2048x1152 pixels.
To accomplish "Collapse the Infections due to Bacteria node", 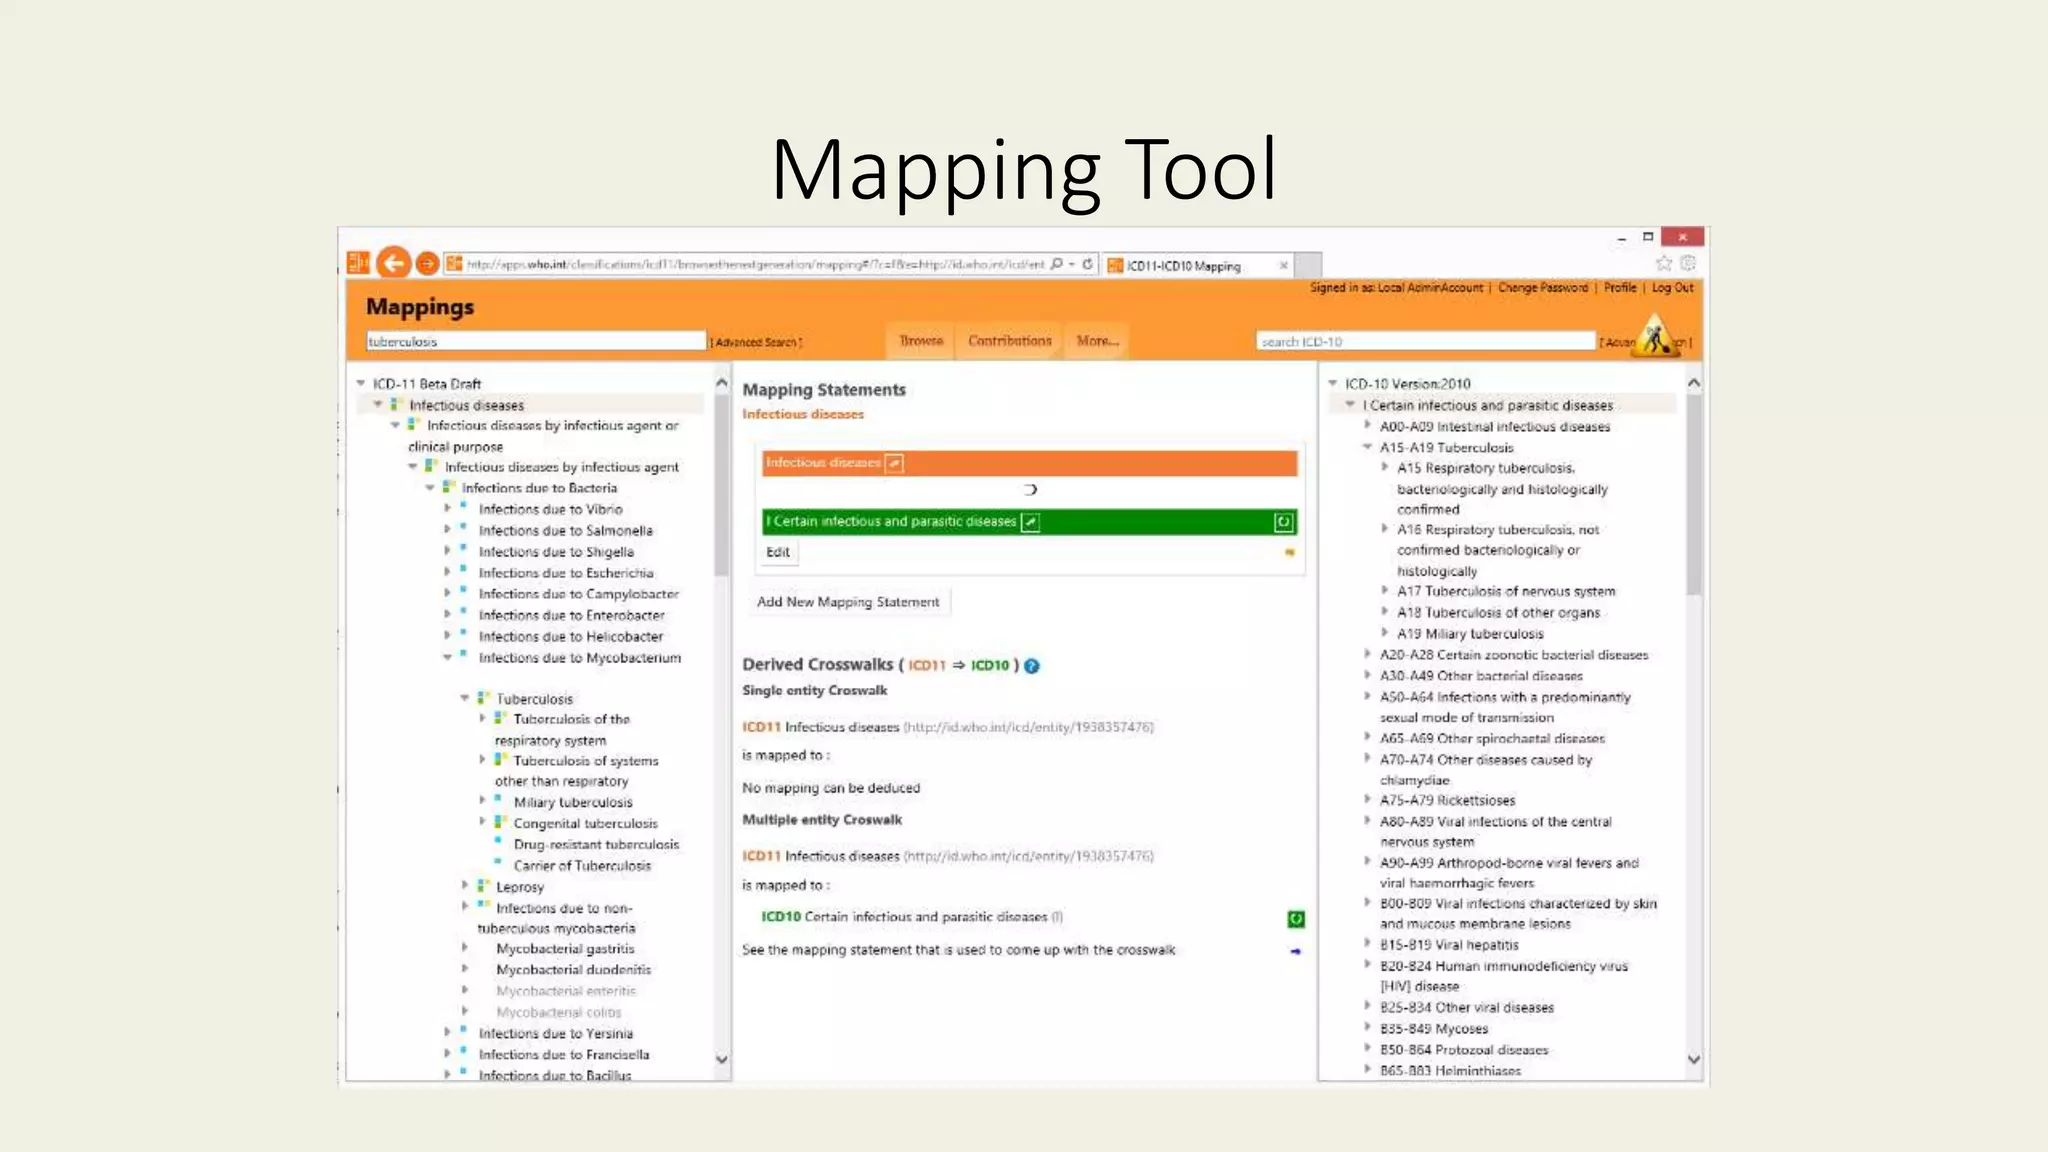I will pos(430,488).
